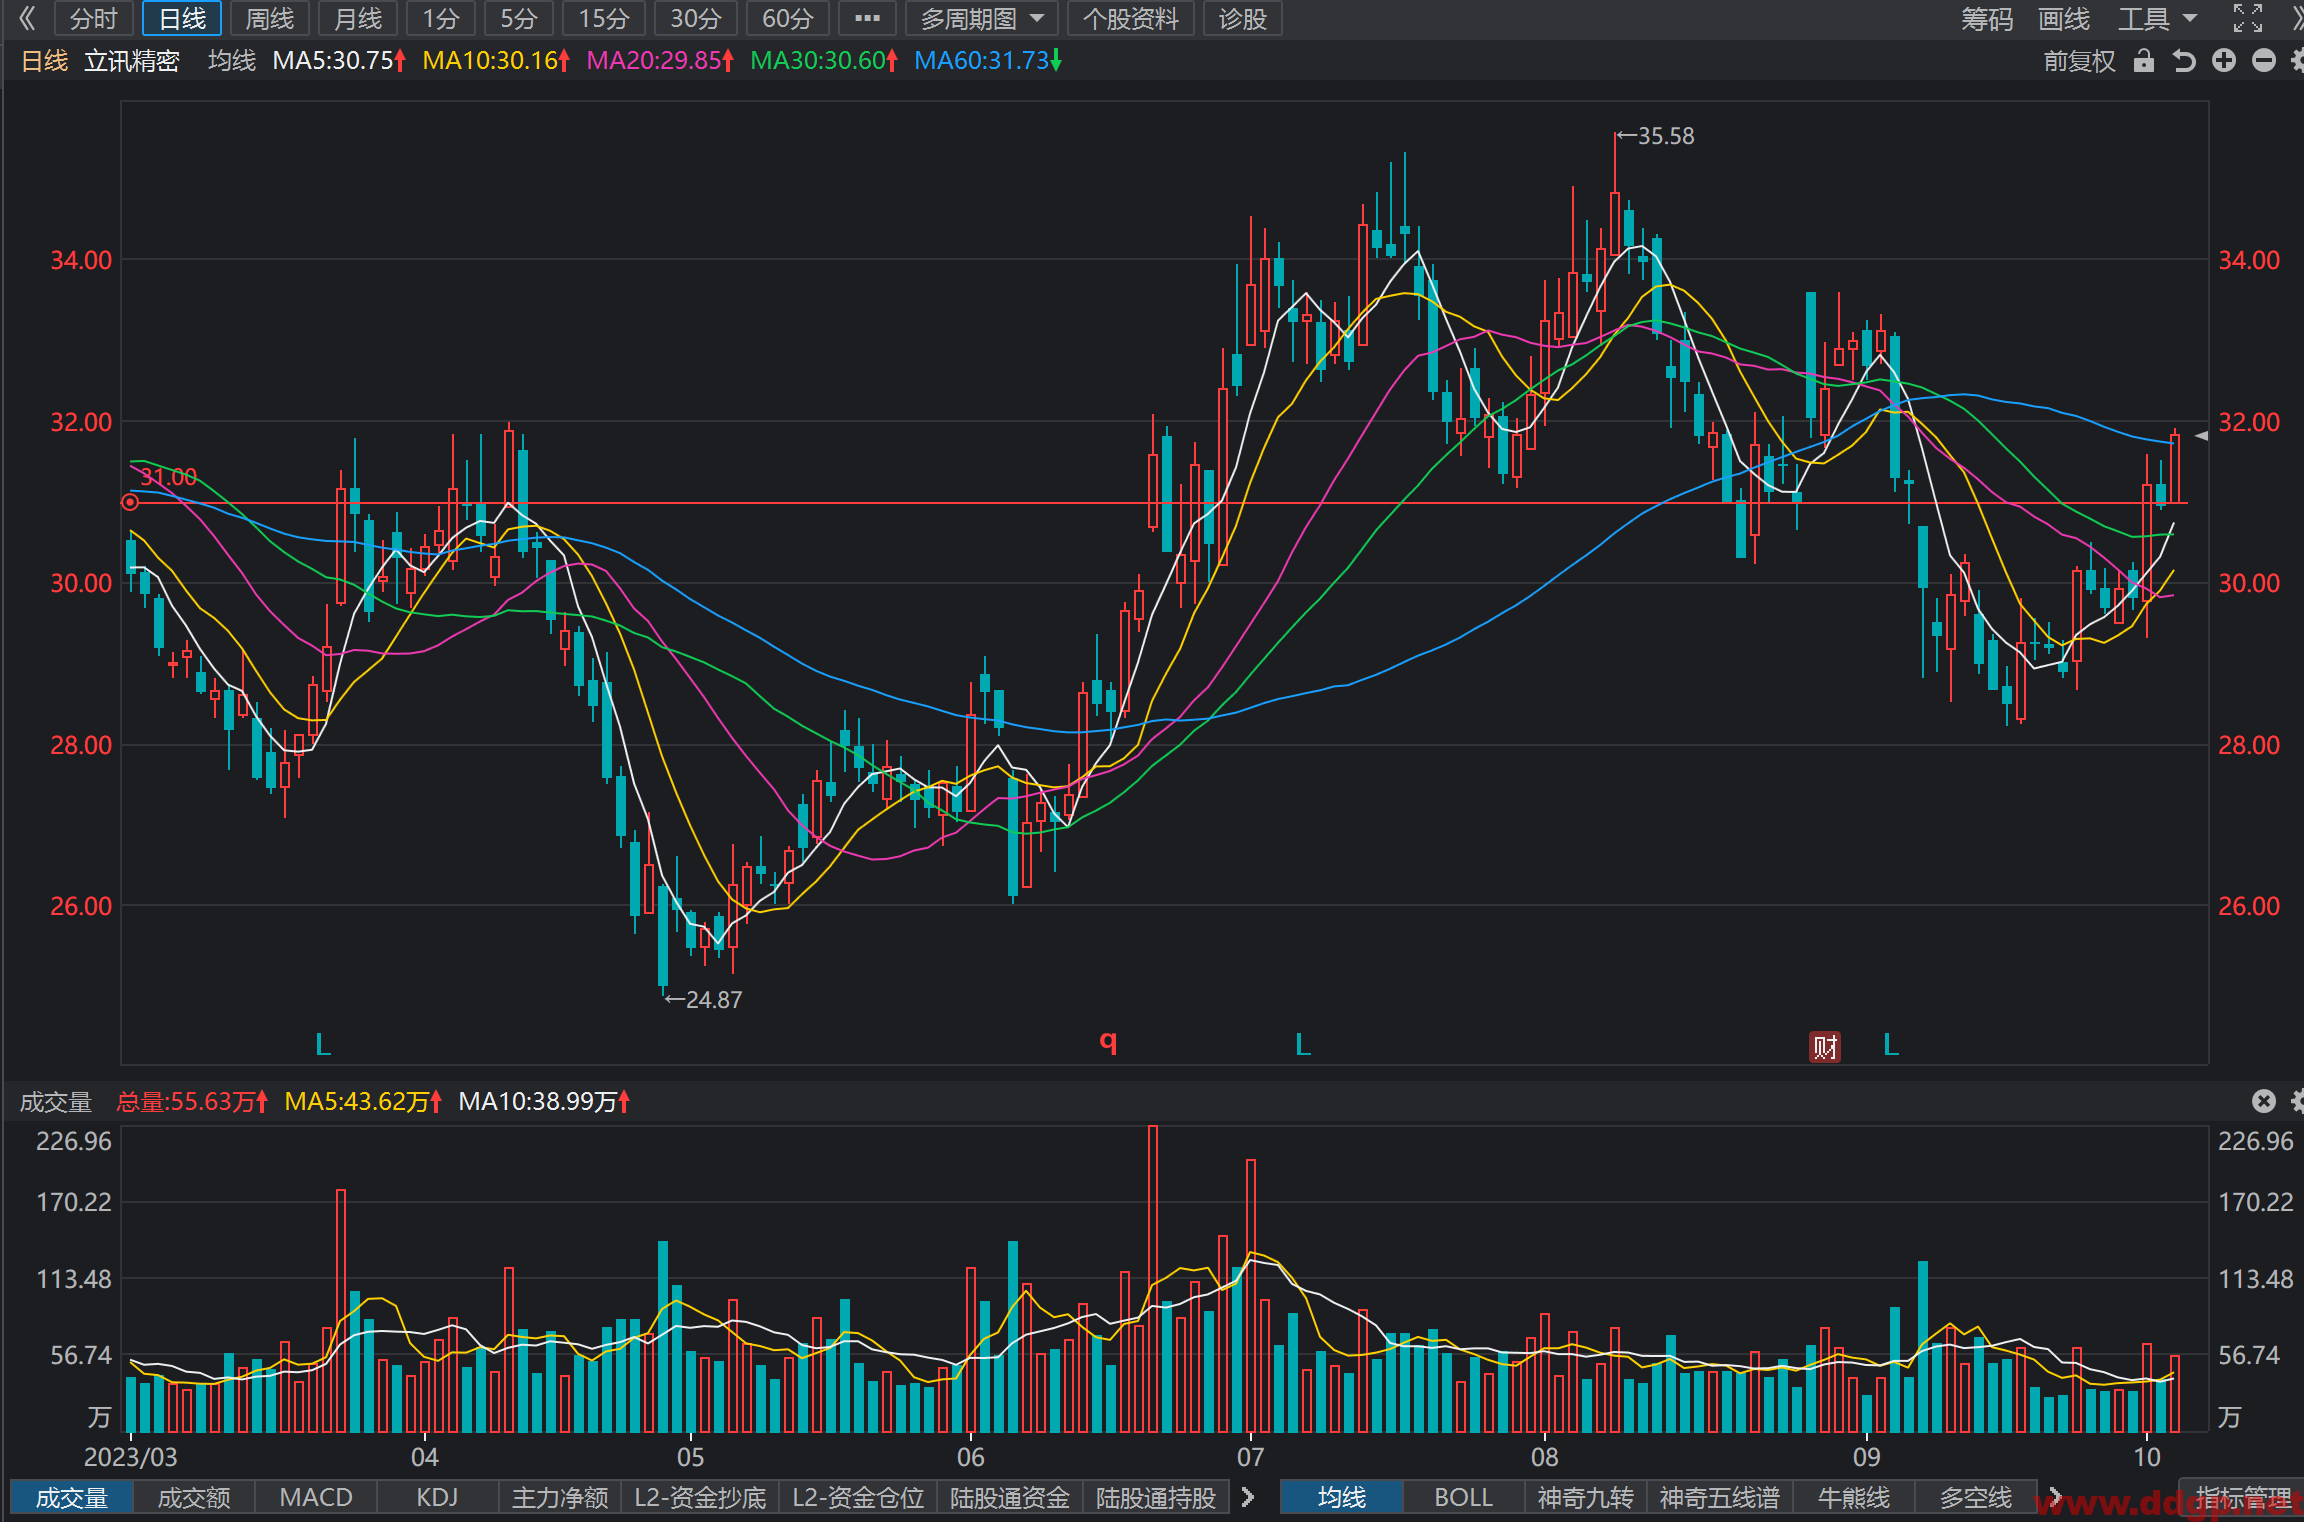This screenshot has height=1522, width=2304.
Task: Click the 诊股 diagnosis button
Action: pos(1242,18)
